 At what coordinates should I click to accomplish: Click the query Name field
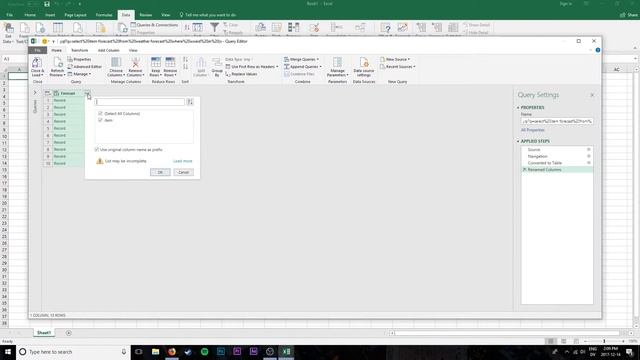point(557,121)
